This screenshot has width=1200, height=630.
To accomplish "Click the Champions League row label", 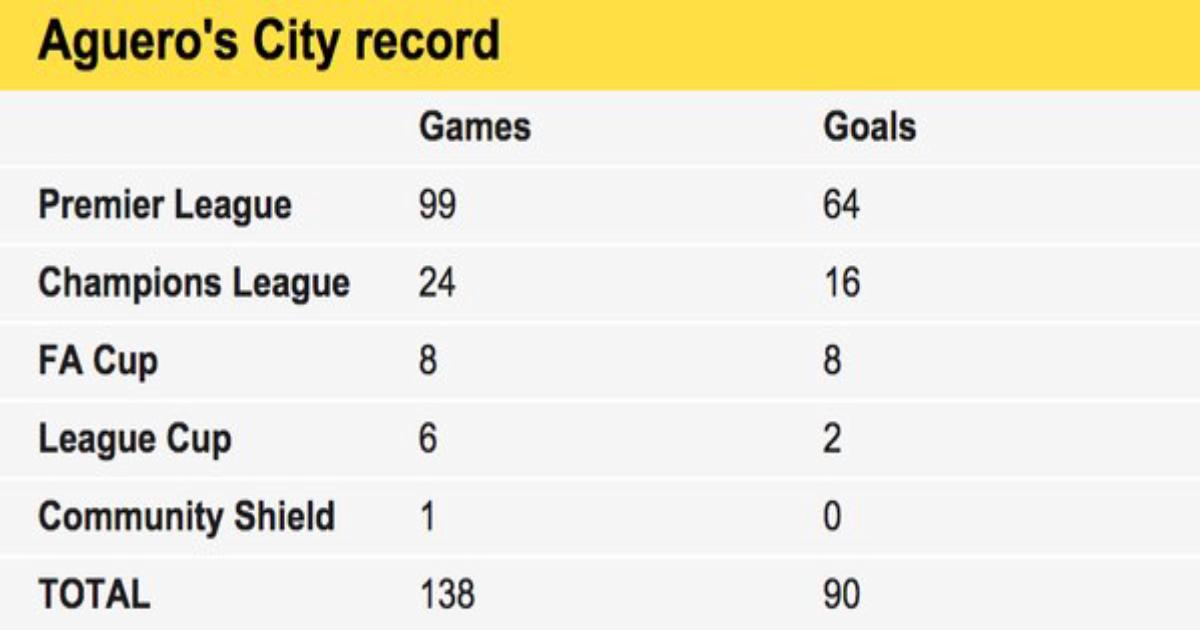I will (194, 284).
